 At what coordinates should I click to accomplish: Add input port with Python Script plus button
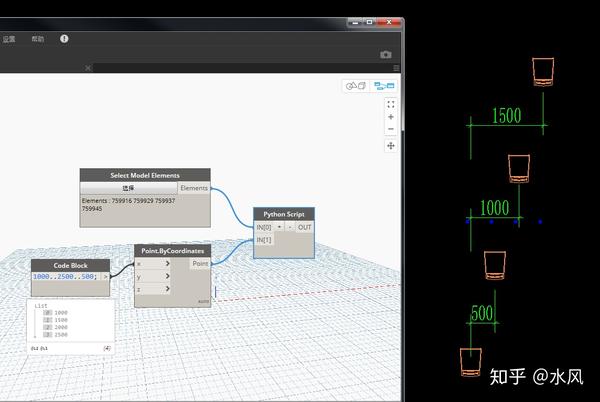tap(279, 227)
